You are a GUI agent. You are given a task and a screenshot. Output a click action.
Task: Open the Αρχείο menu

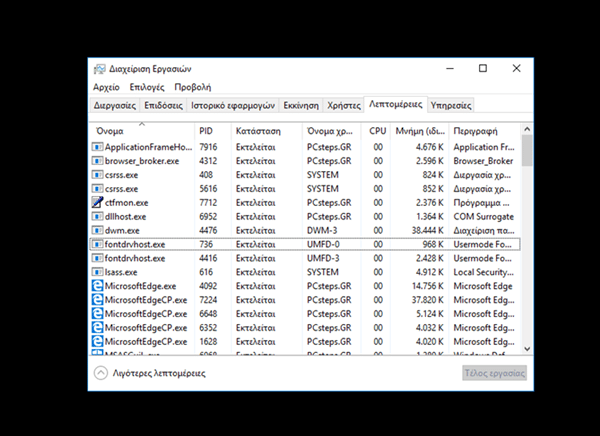click(x=106, y=87)
